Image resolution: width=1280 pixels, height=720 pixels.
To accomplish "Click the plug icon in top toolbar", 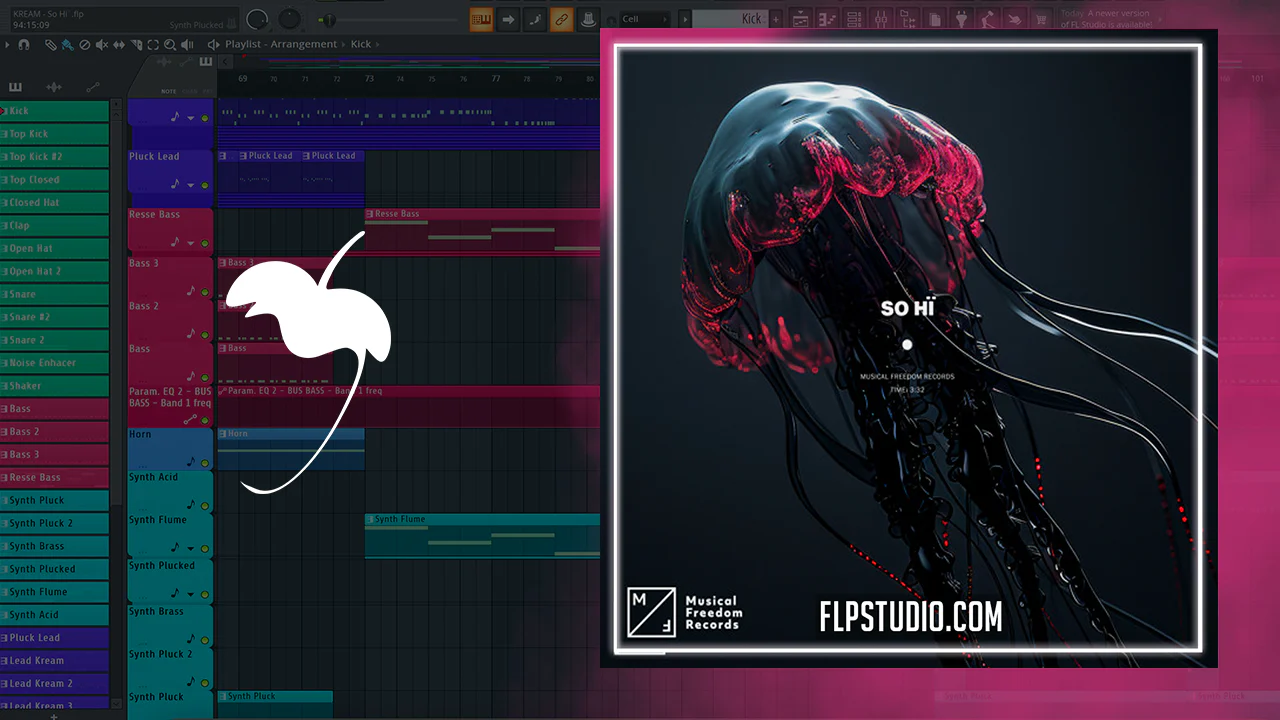I will (961, 19).
